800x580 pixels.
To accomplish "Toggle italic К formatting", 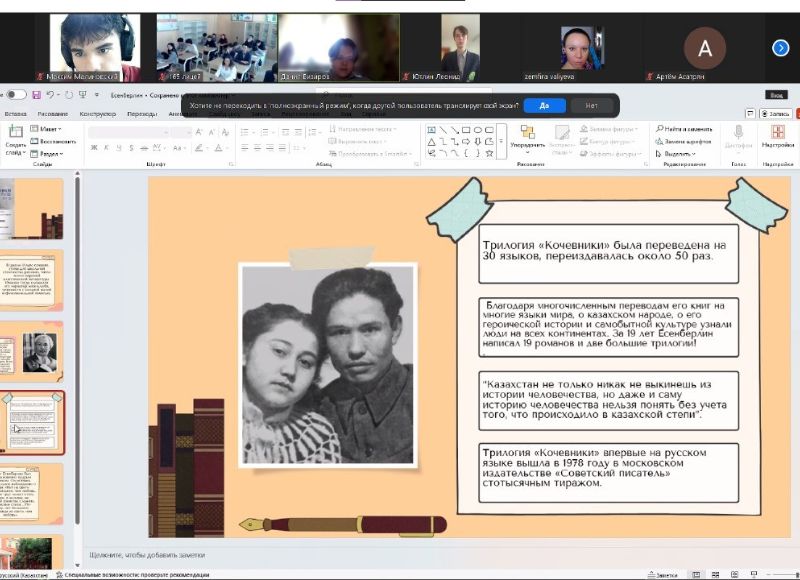I will [108, 148].
